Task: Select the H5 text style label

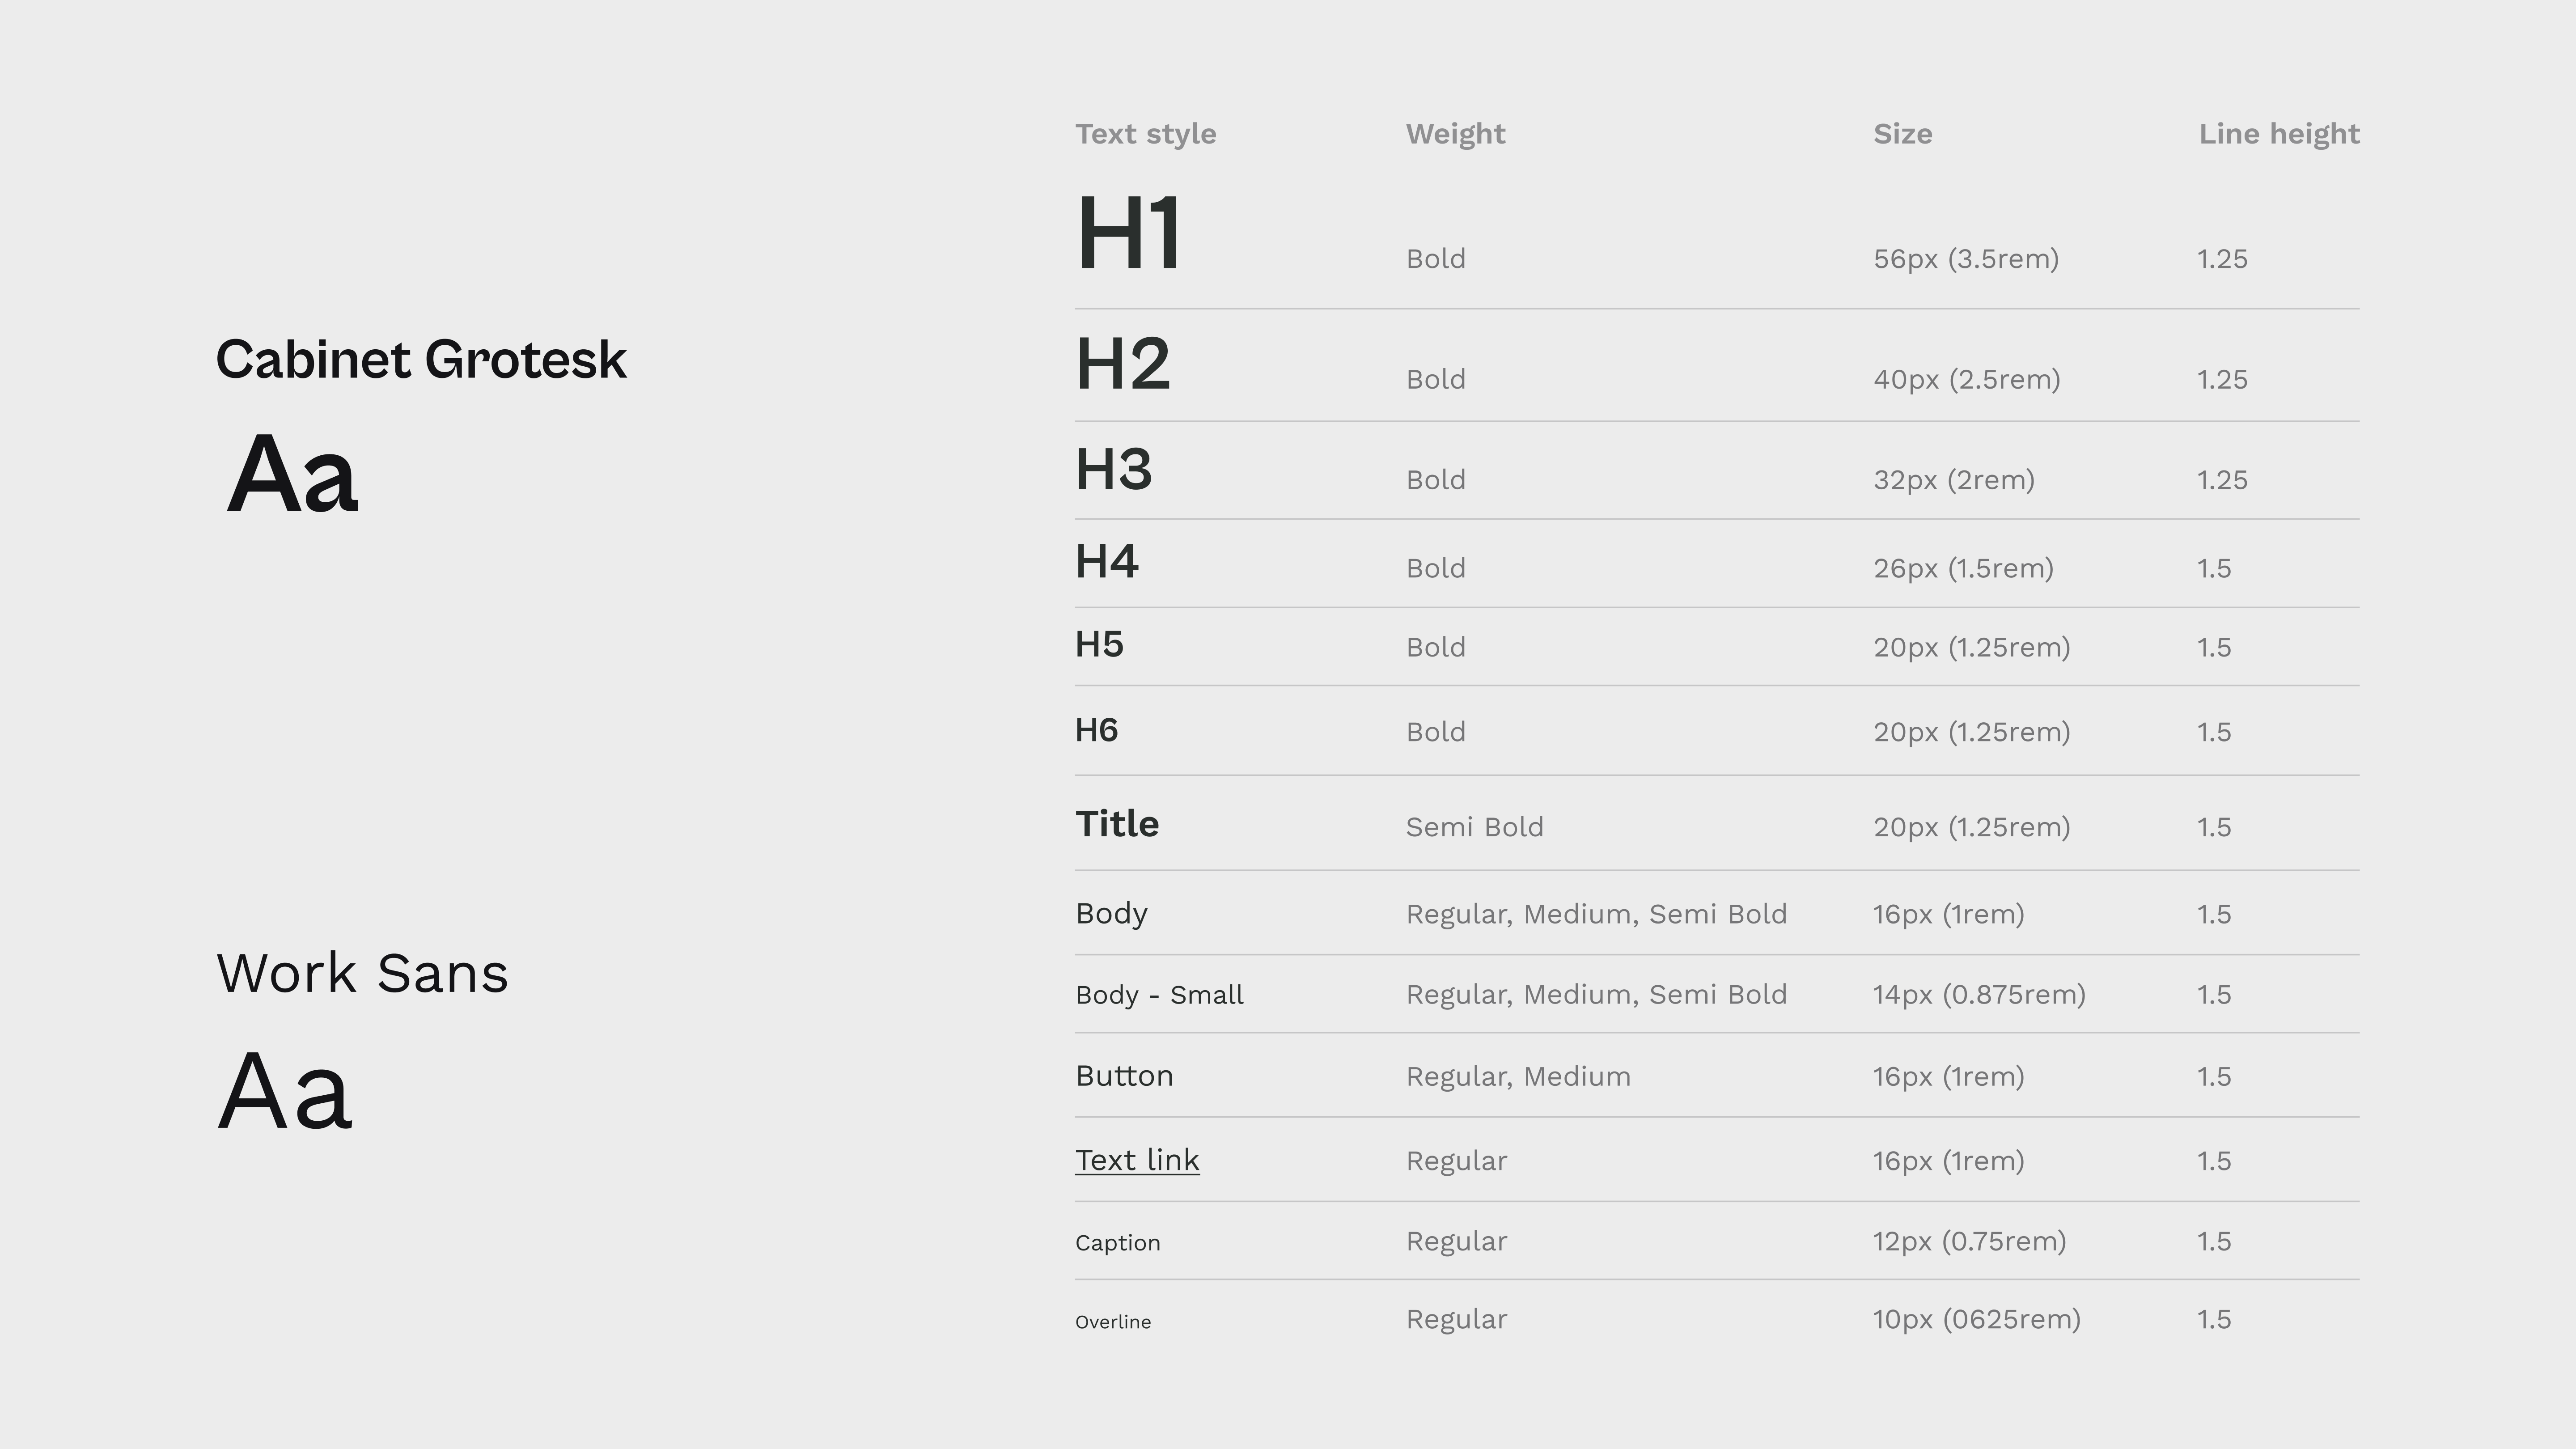Action: tap(1099, 644)
